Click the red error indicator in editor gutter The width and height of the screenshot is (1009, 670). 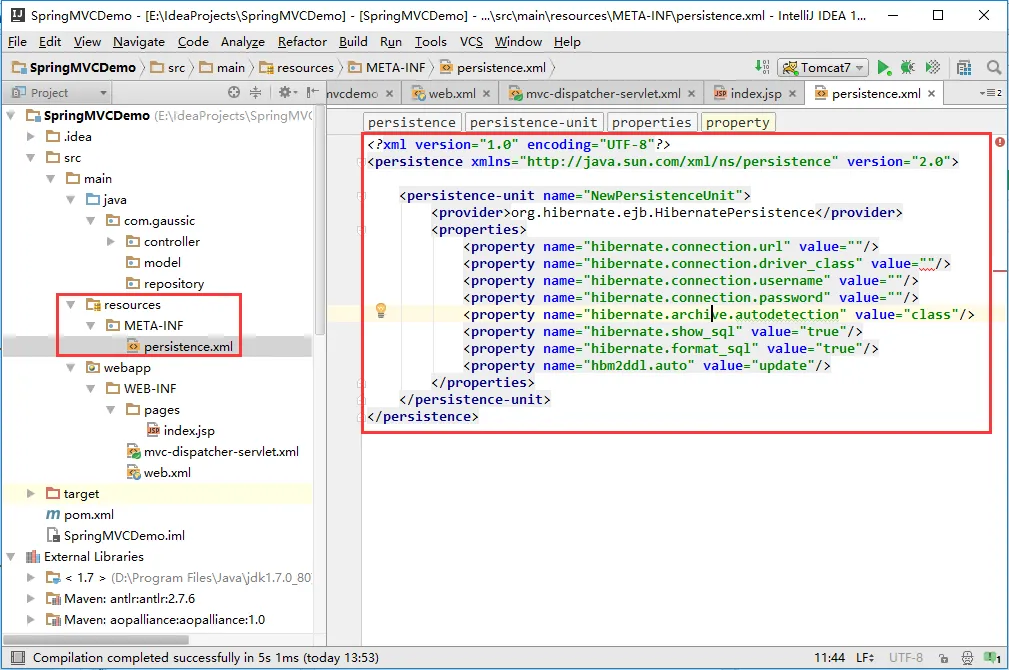pyautogui.click(x=999, y=142)
